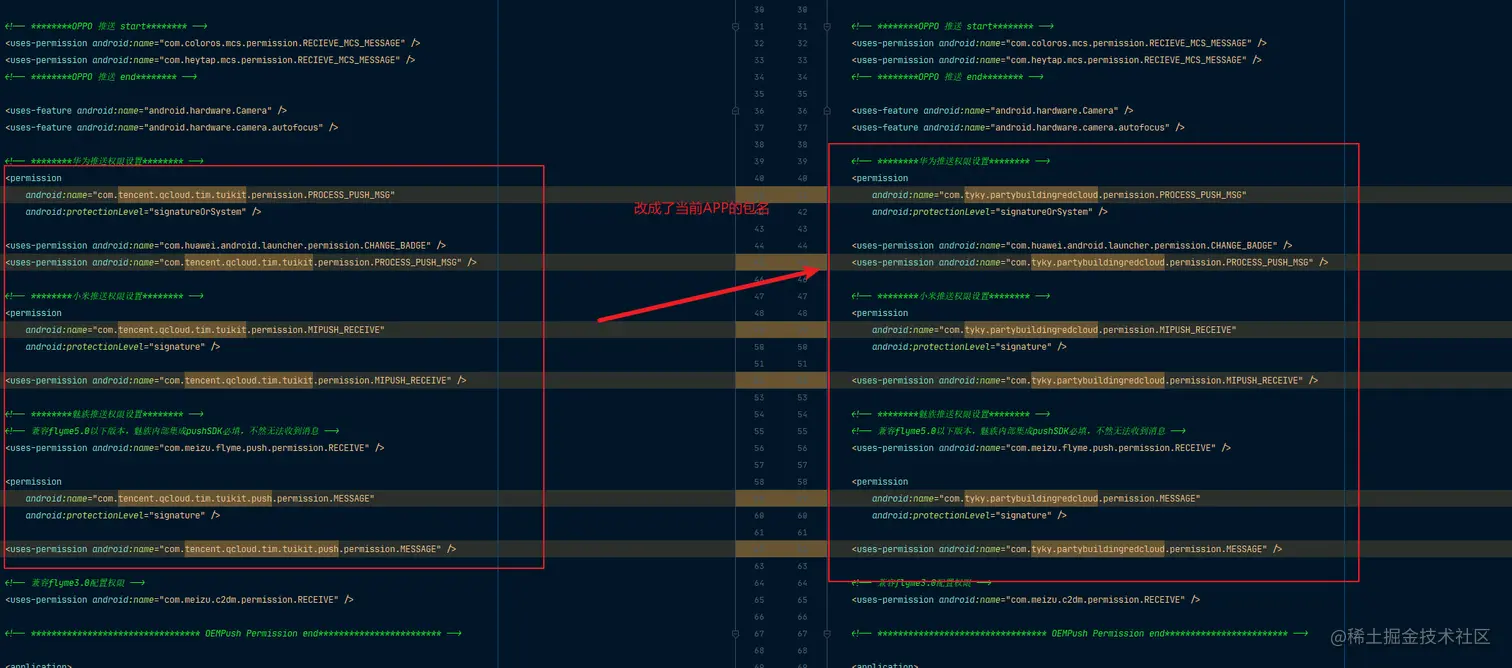Click right pane OPPO 推送 start comment

click(952, 26)
